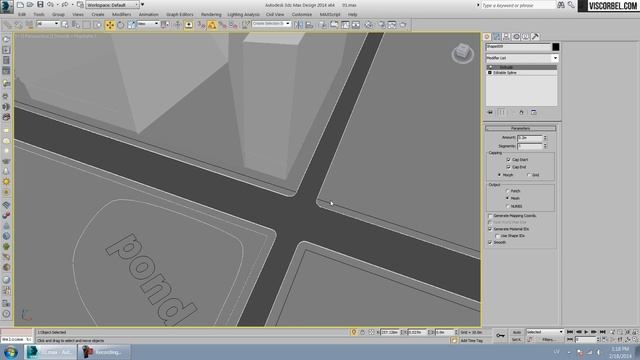Open the Motion command panel tab
Viewport: 640px width, 360px height.
[x=516, y=37]
